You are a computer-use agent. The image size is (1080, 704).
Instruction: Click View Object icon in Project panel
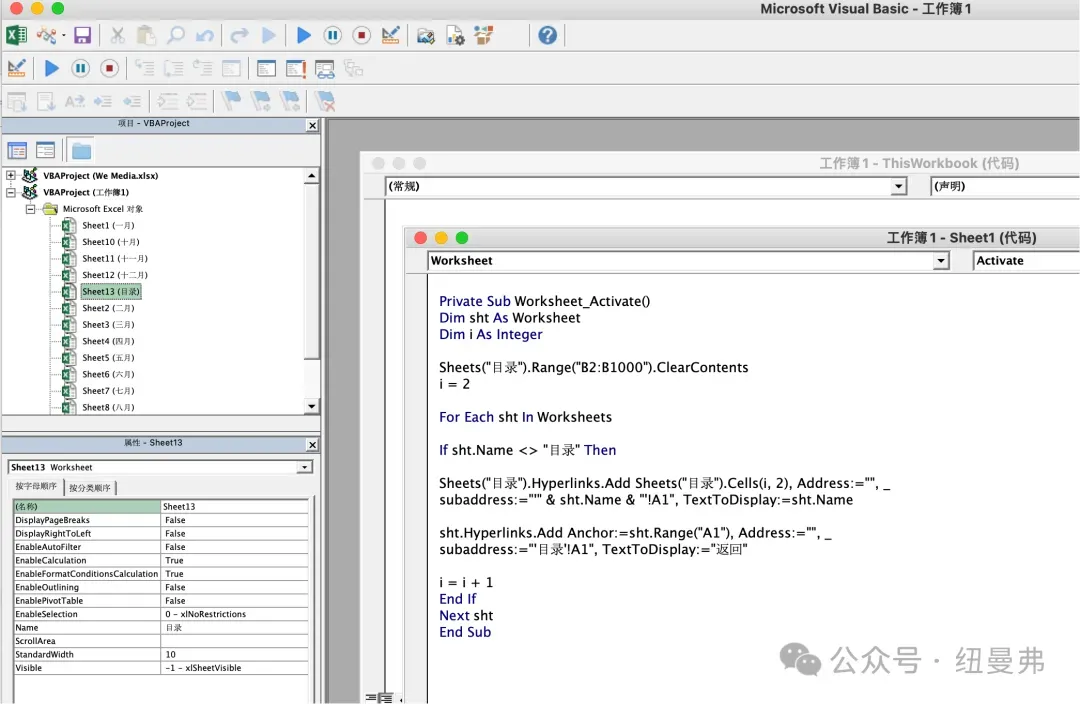click(45, 150)
